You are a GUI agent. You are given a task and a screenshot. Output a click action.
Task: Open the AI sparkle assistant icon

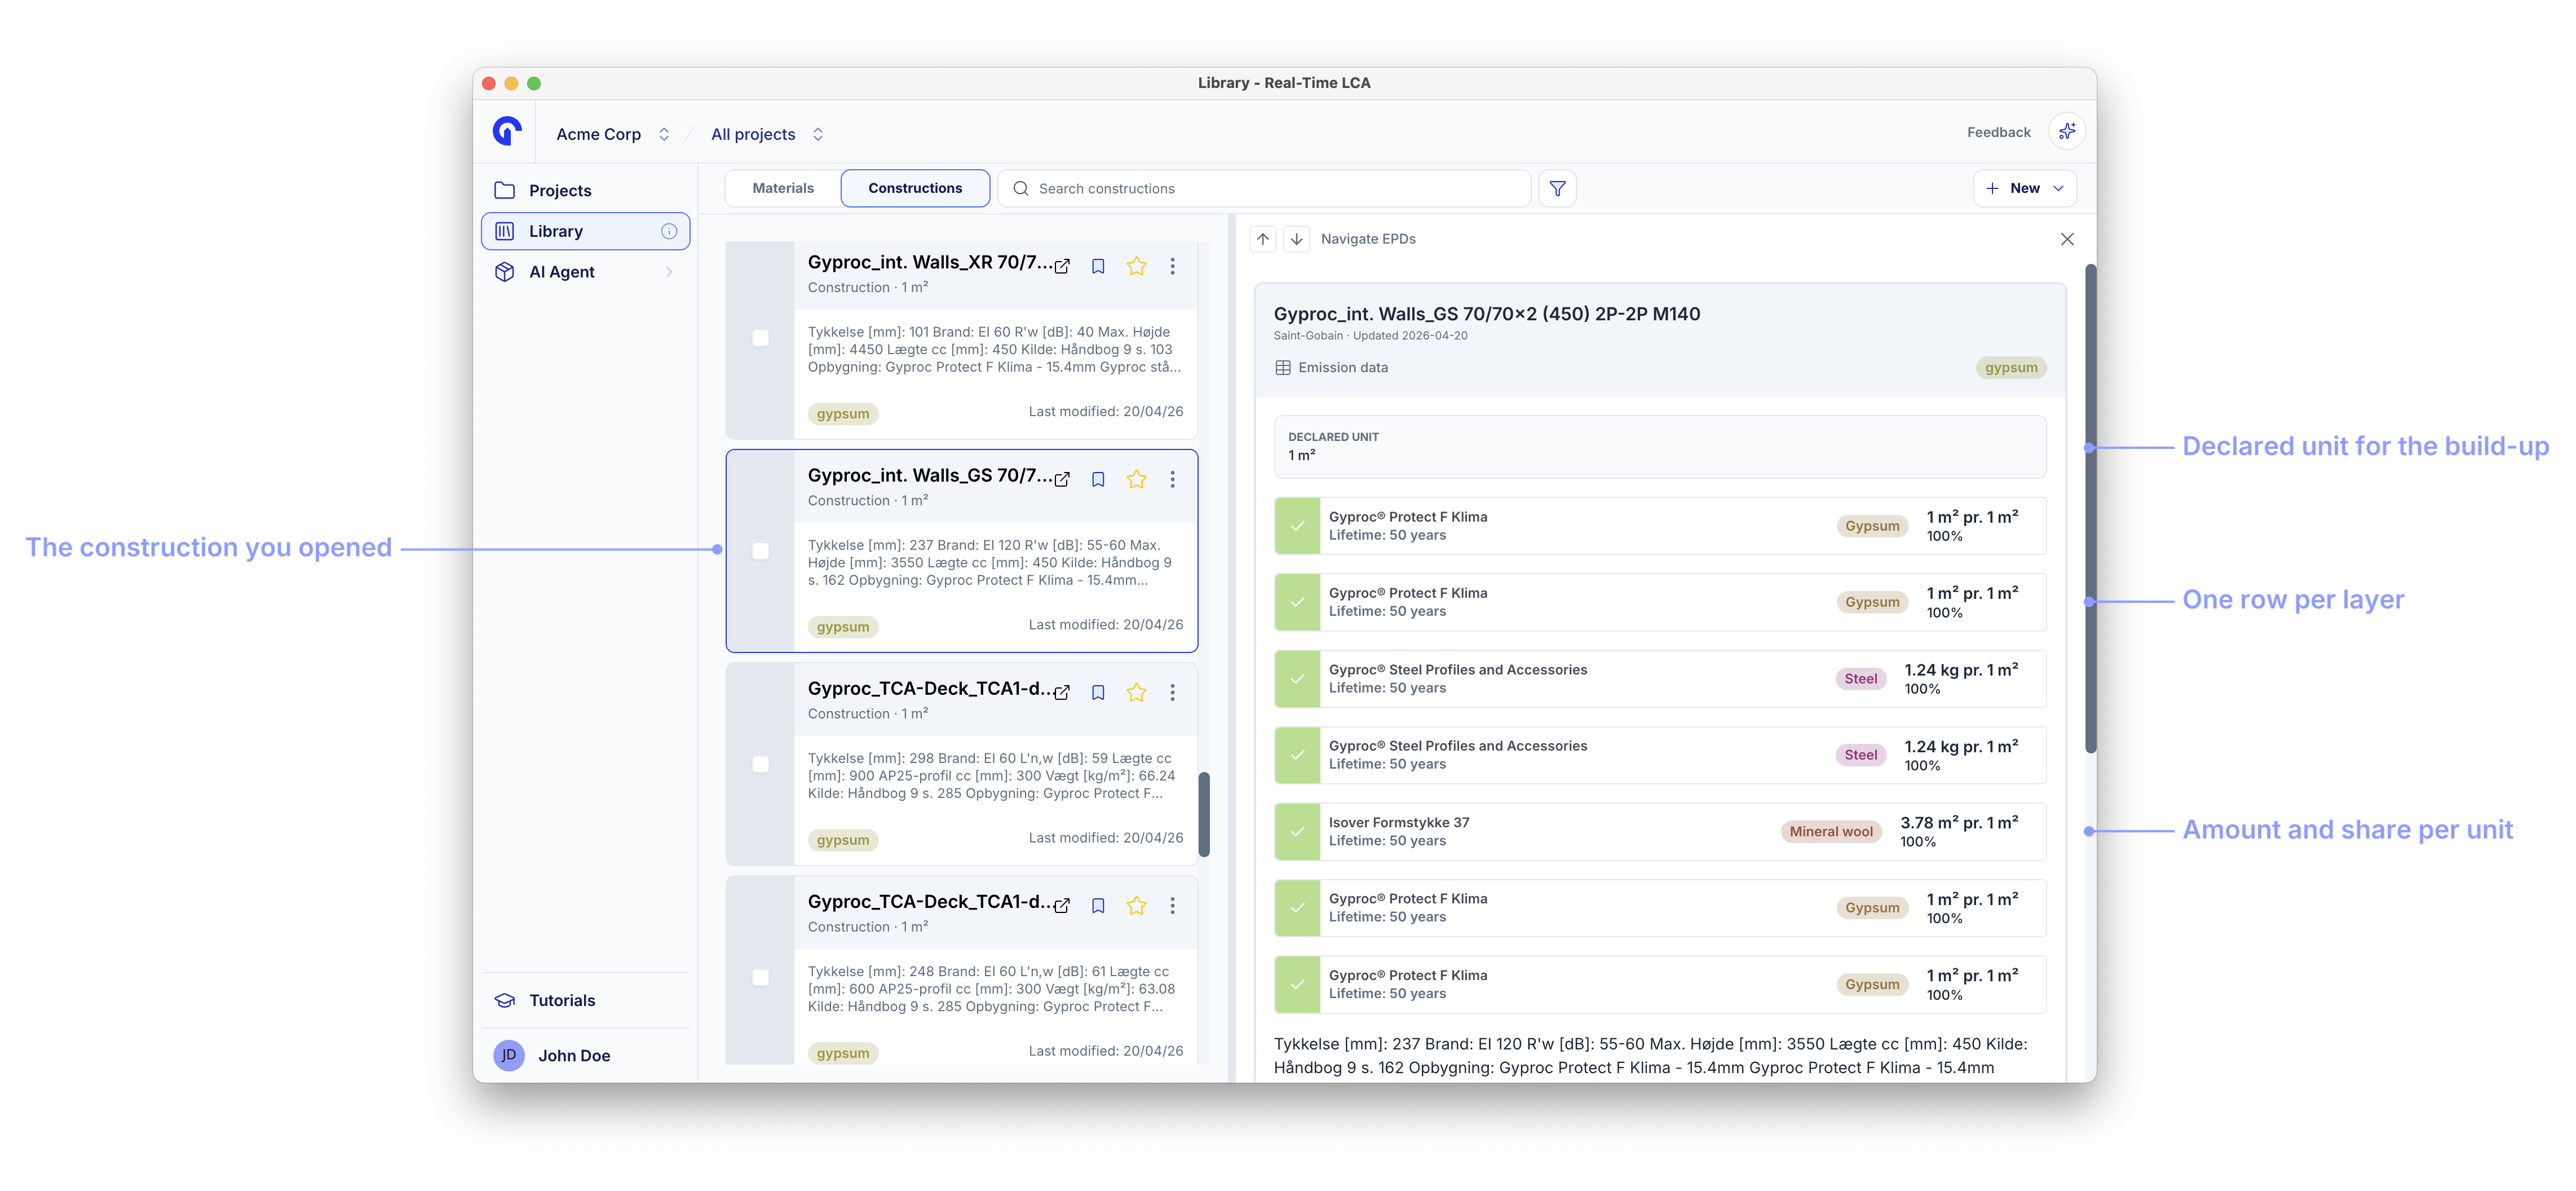pyautogui.click(x=2066, y=132)
